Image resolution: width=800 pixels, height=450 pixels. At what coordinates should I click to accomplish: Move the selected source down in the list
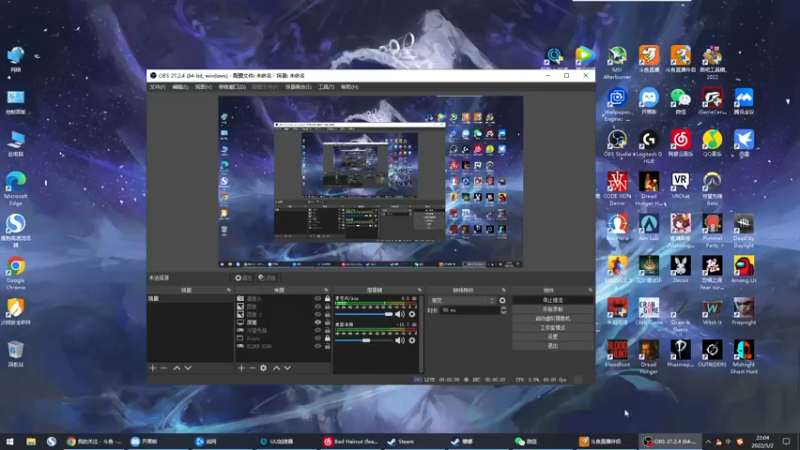pos(287,368)
